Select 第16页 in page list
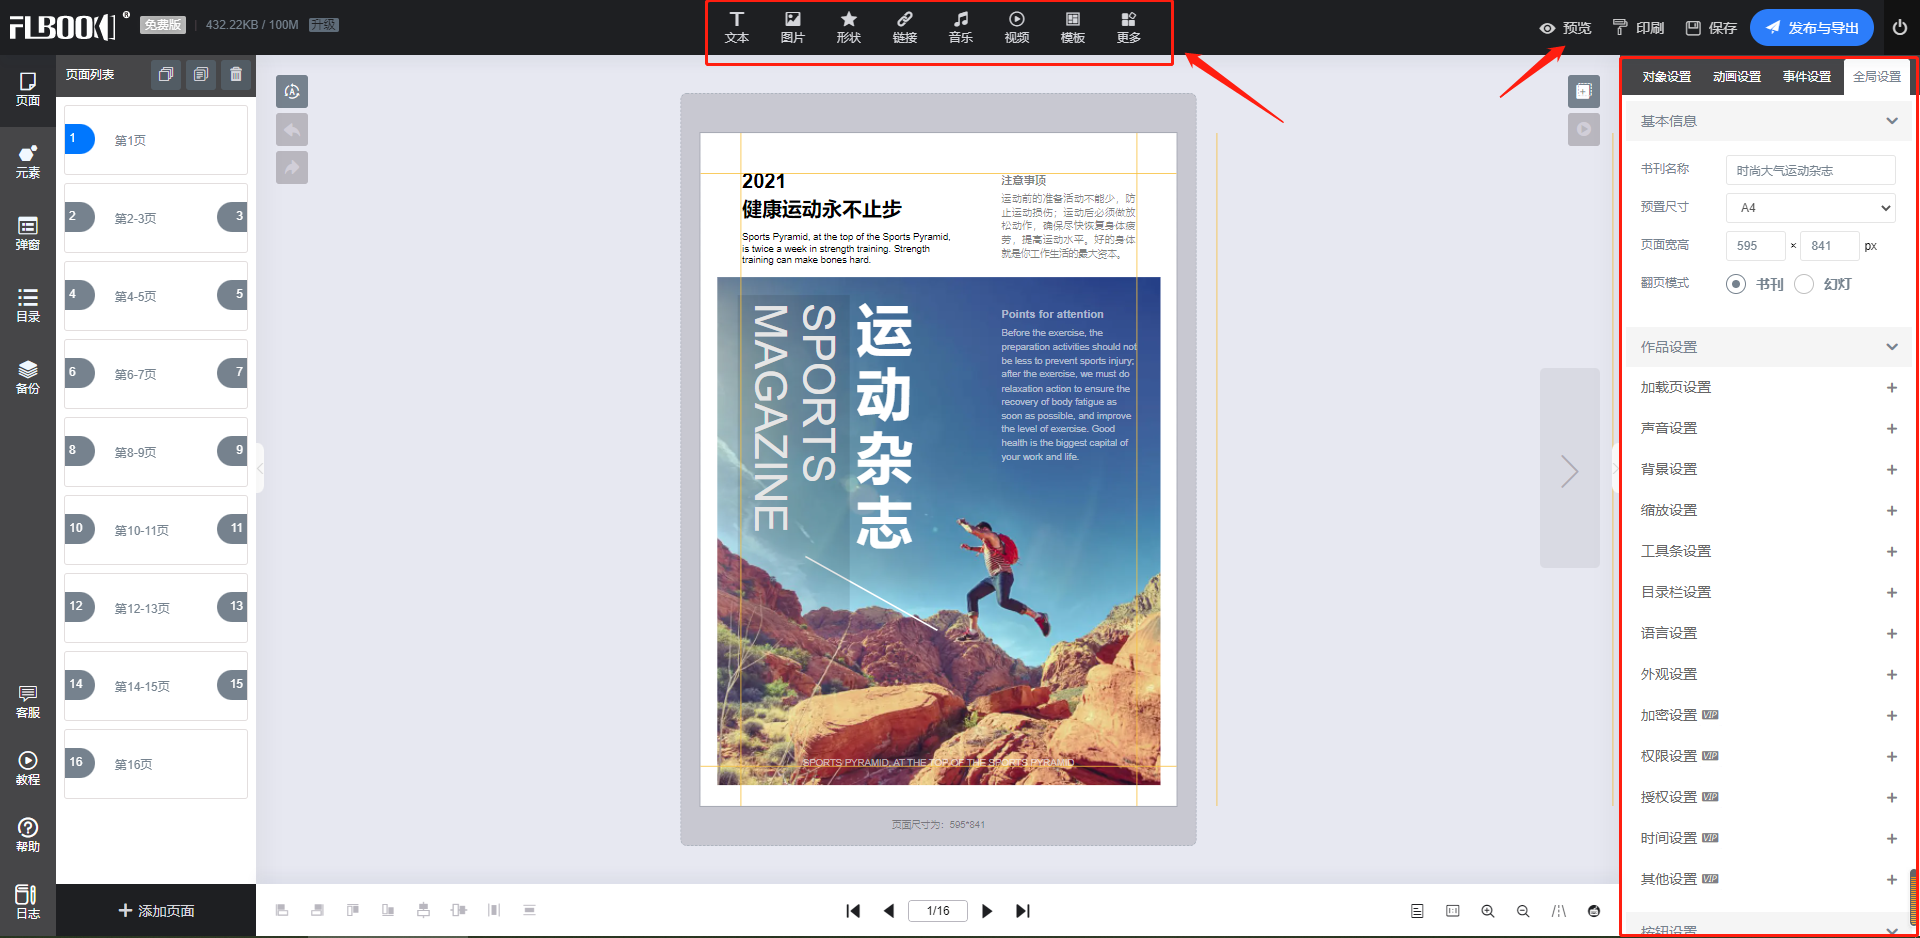 (156, 764)
